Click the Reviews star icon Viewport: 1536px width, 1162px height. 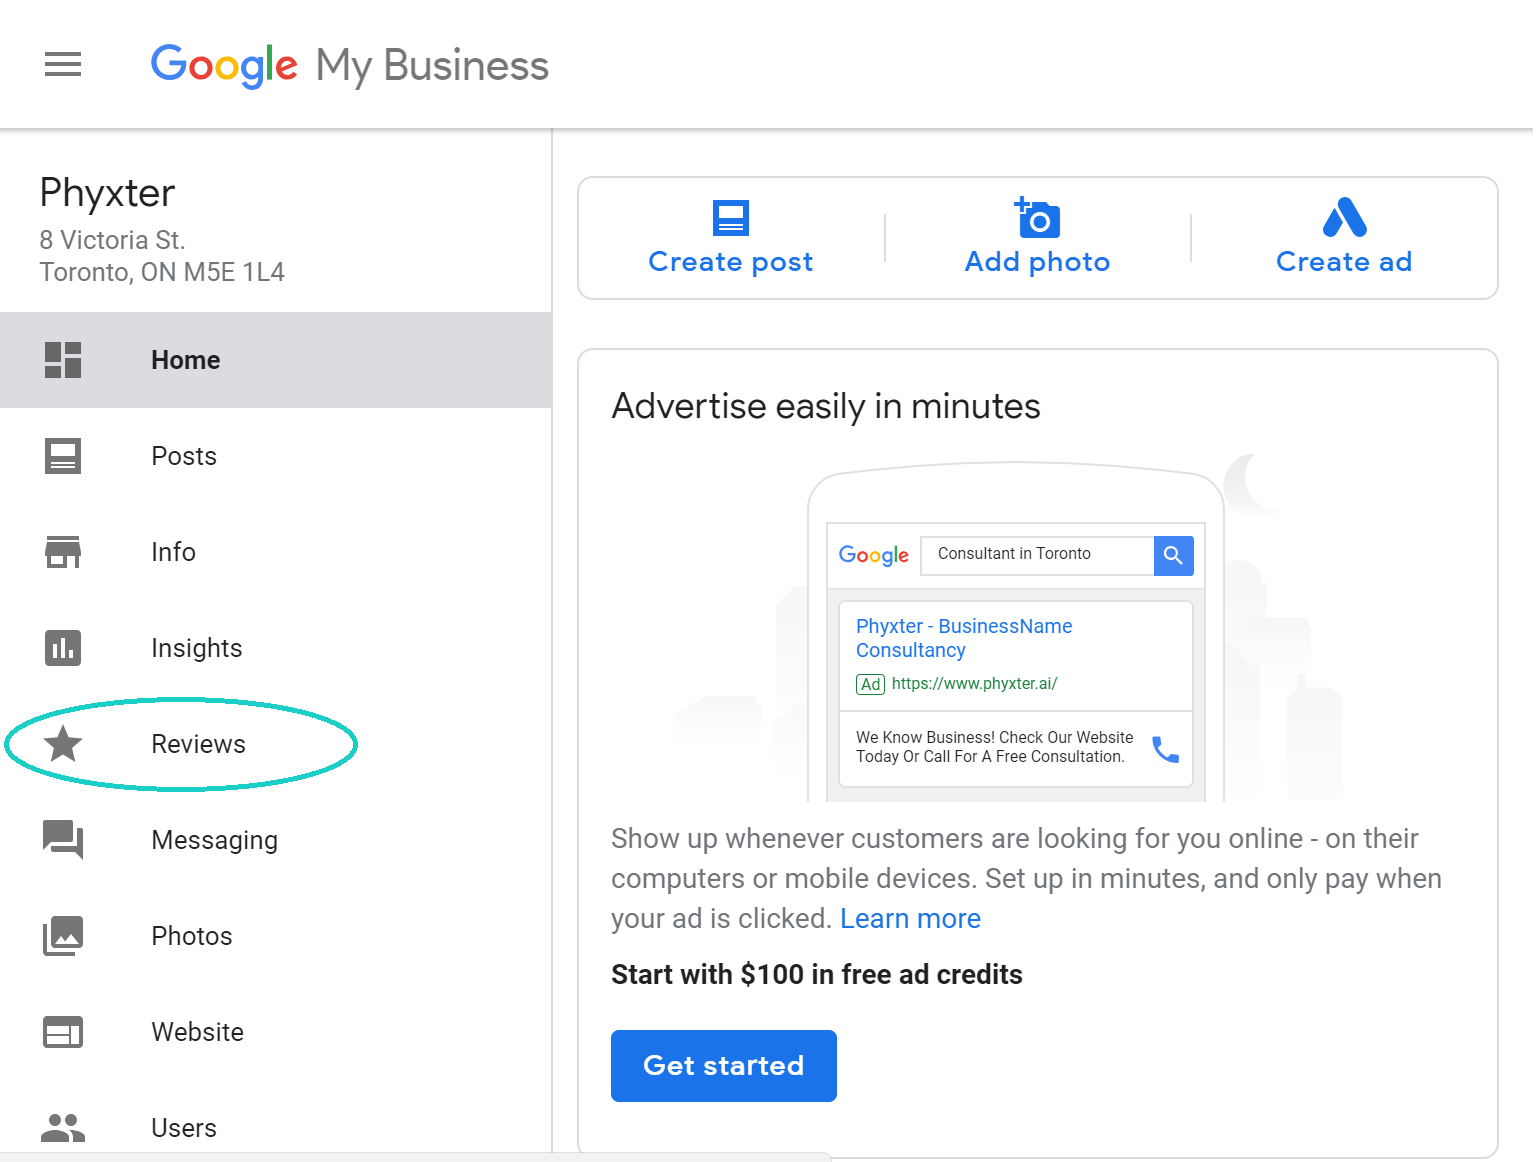tap(63, 743)
